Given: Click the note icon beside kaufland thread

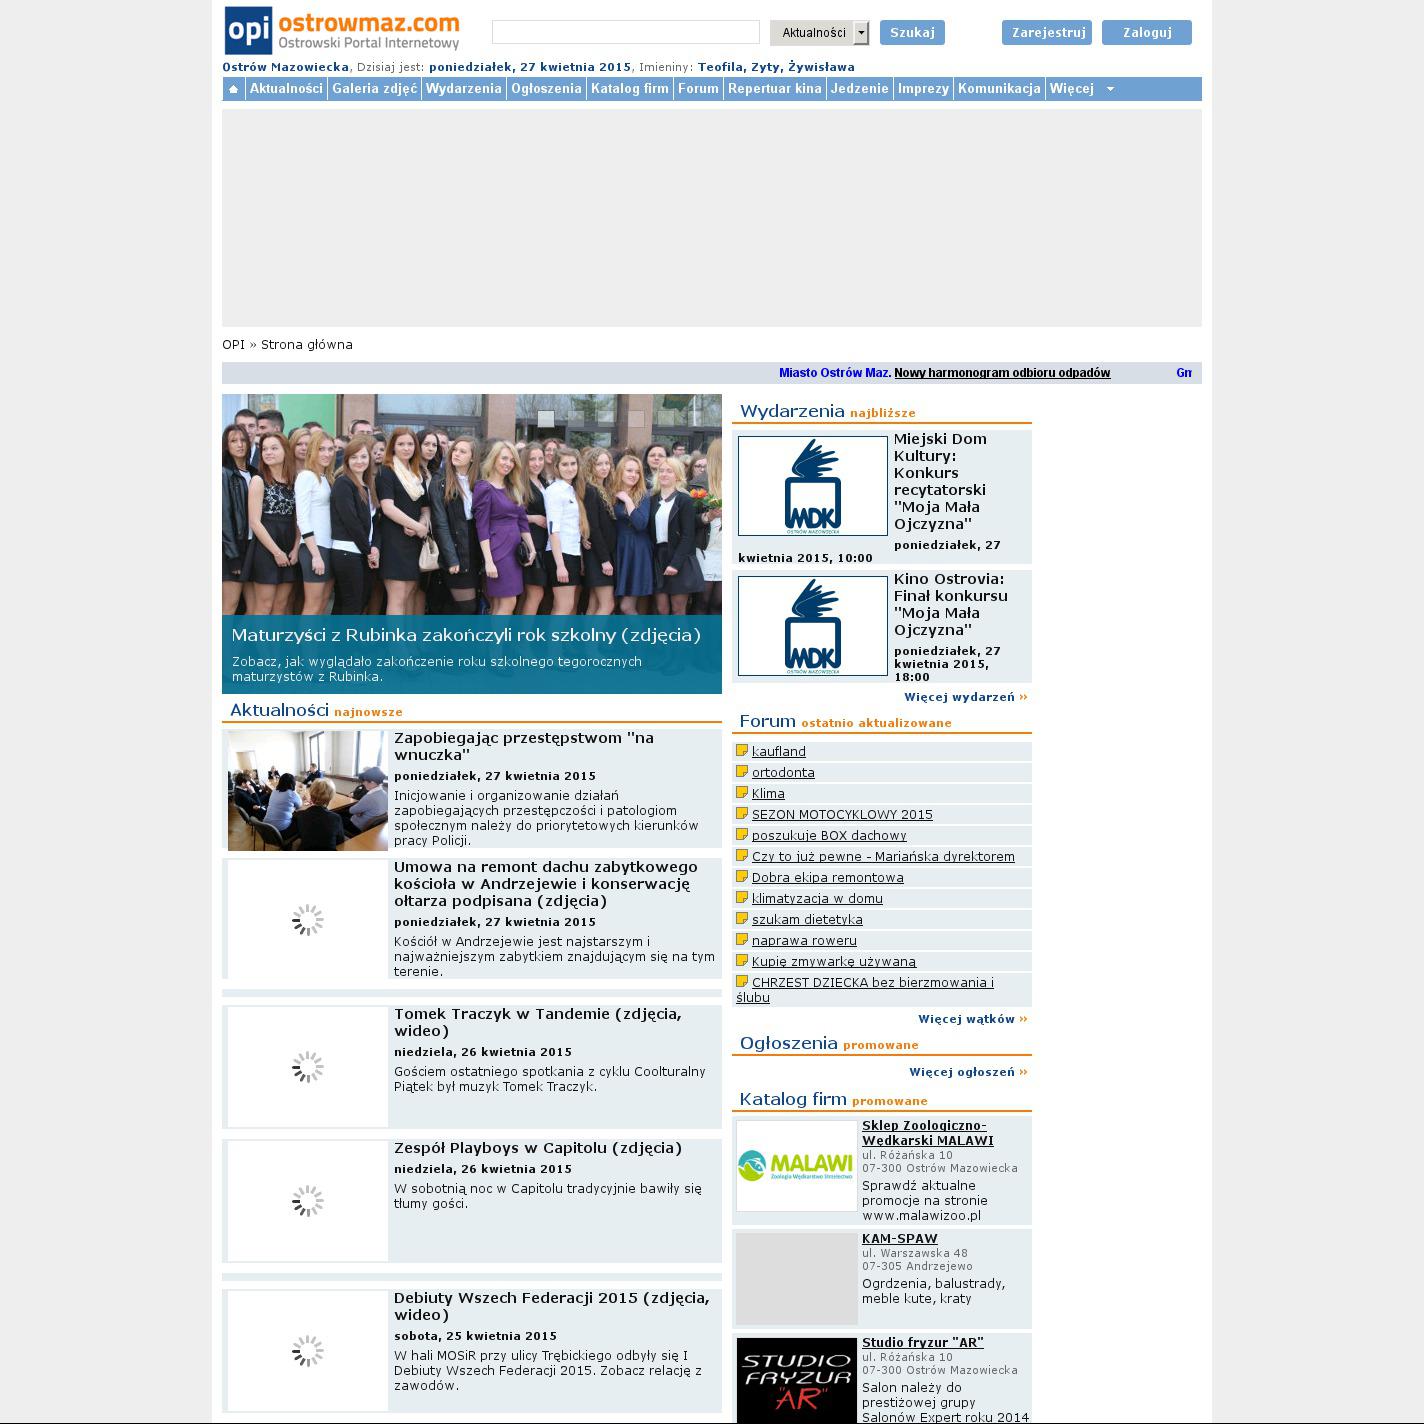Looking at the screenshot, I should coord(742,751).
